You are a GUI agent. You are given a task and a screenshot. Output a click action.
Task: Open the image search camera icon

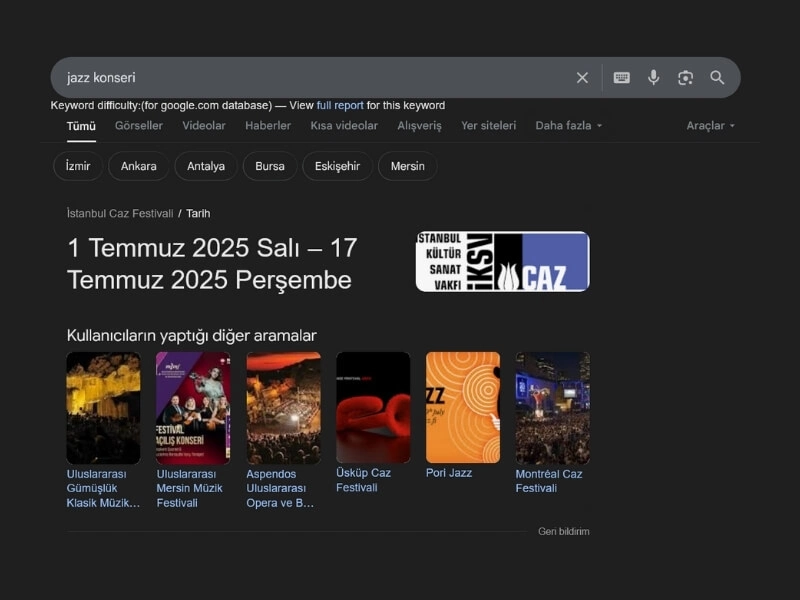click(685, 78)
